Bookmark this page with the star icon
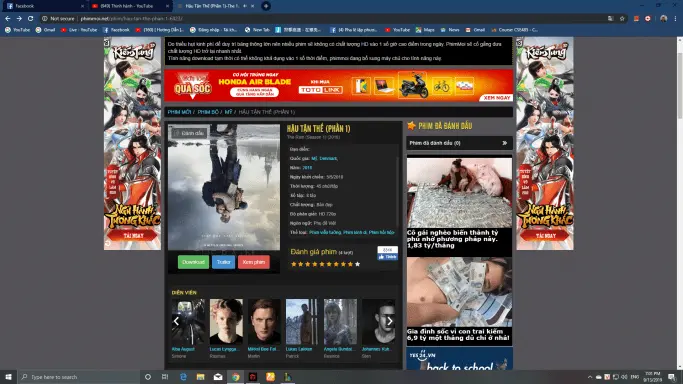This screenshot has width=683, height=384. (622, 19)
